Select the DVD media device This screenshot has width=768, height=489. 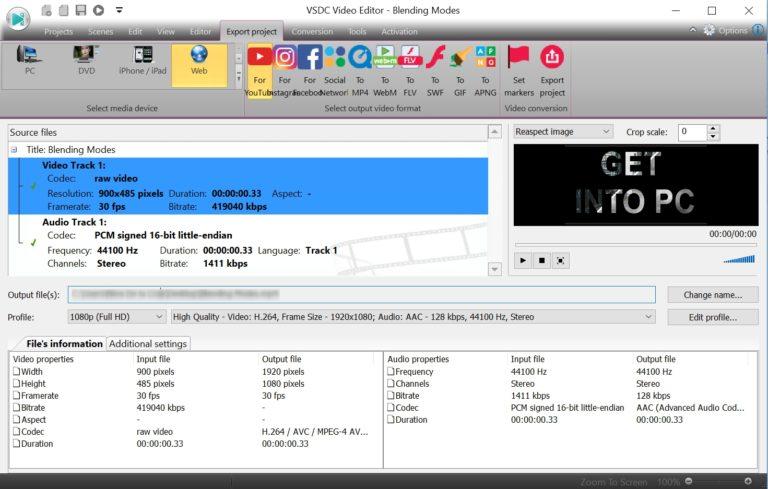86,61
